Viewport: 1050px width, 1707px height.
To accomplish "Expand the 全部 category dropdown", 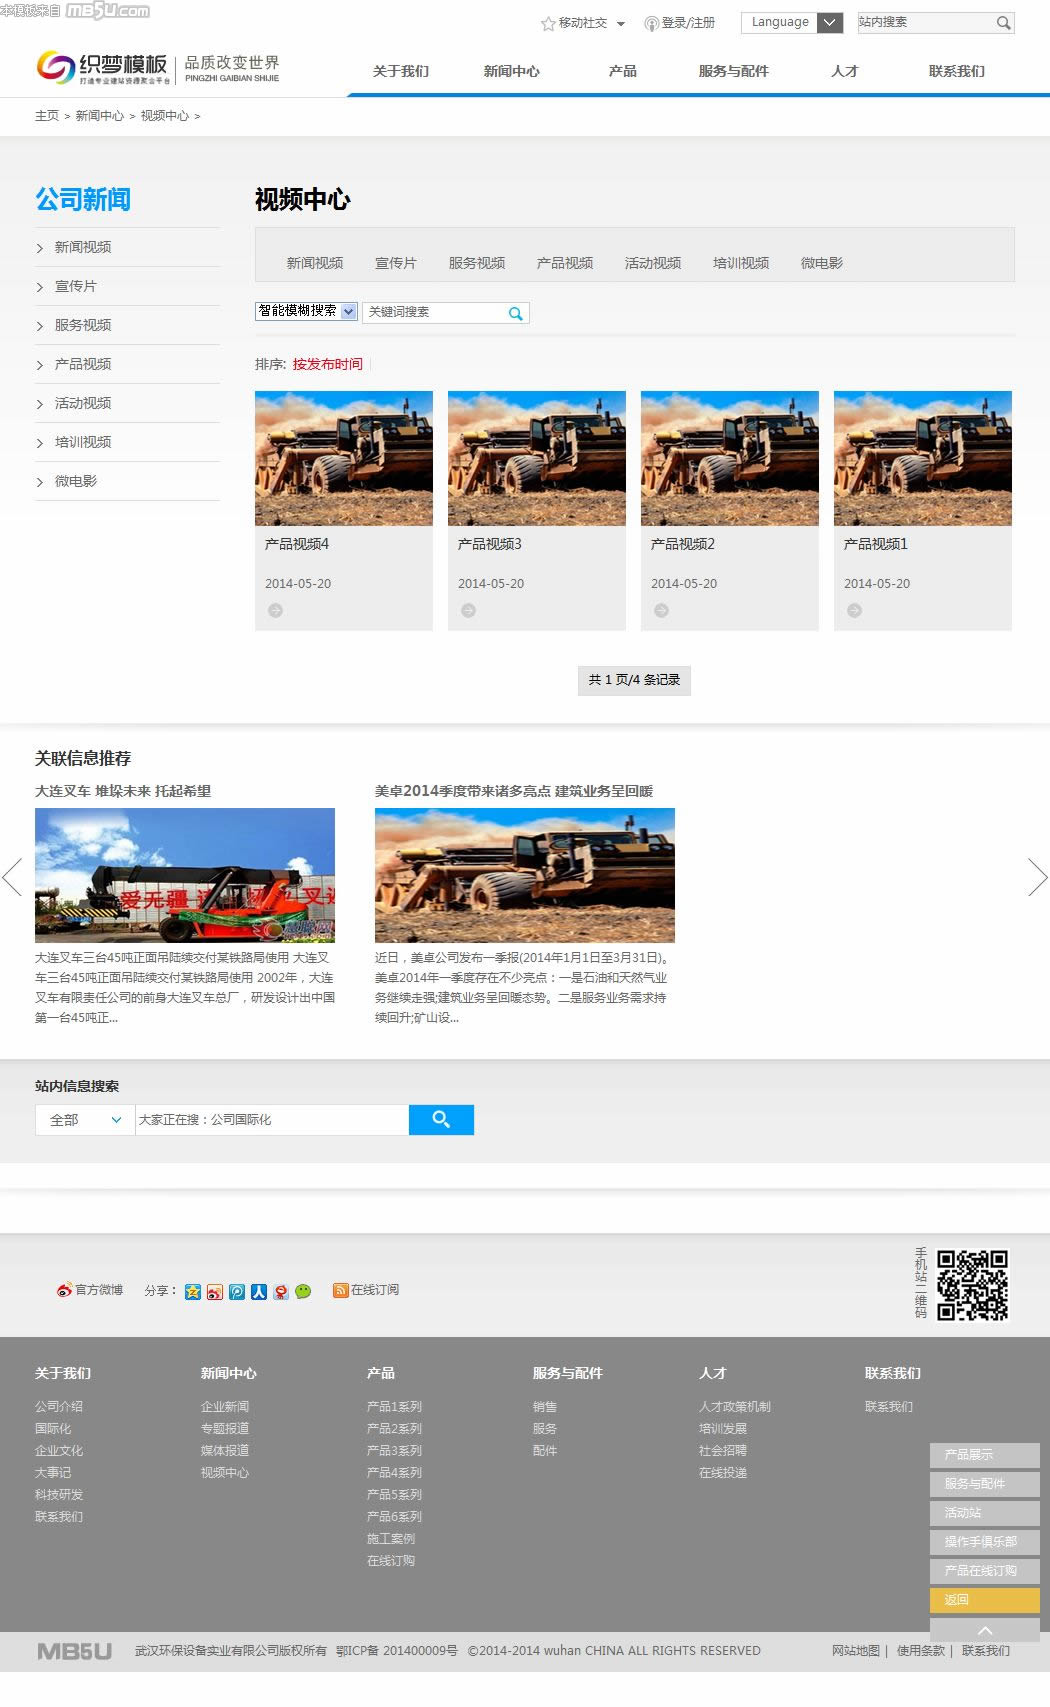I will point(85,1120).
